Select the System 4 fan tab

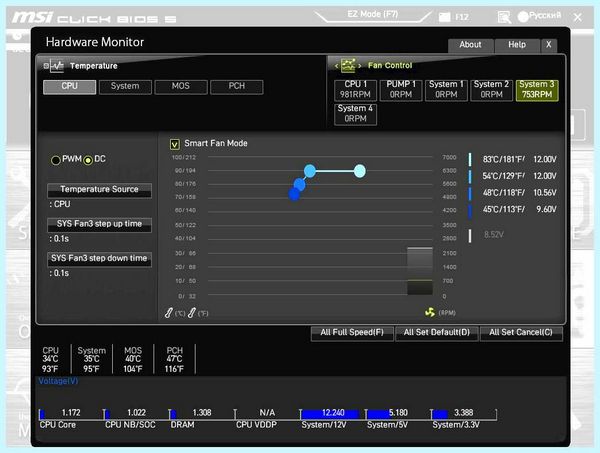(x=355, y=114)
